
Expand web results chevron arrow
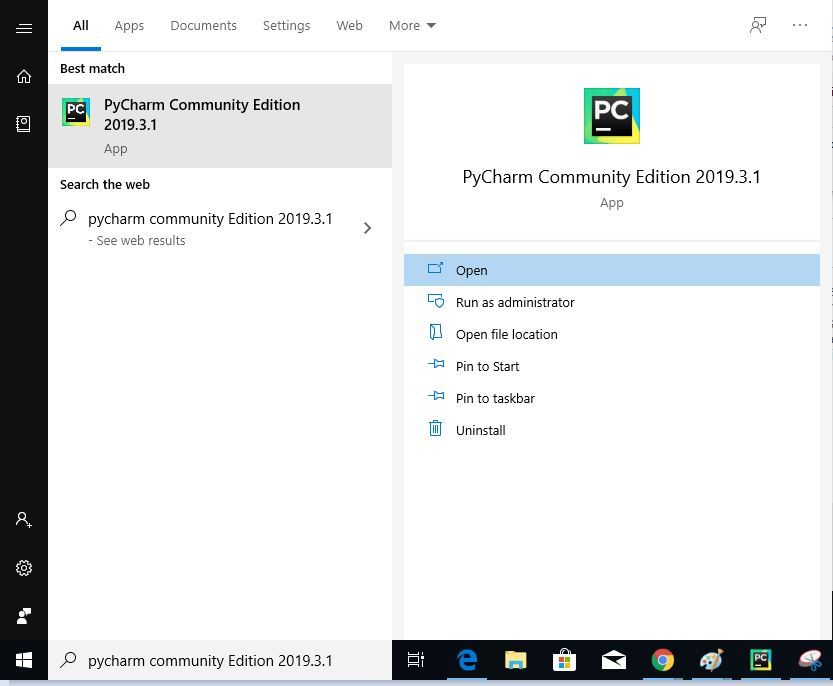367,228
